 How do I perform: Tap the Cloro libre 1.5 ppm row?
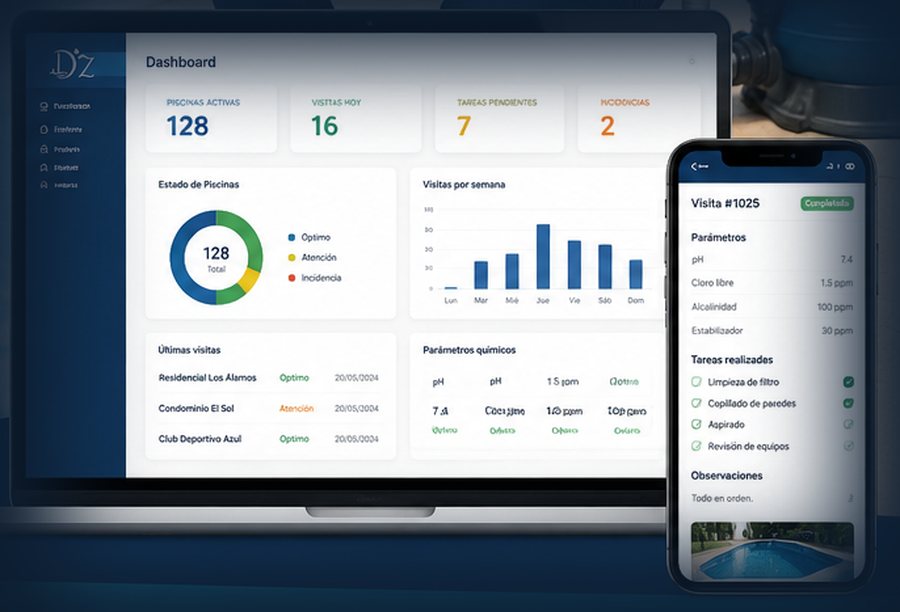[x=772, y=283]
